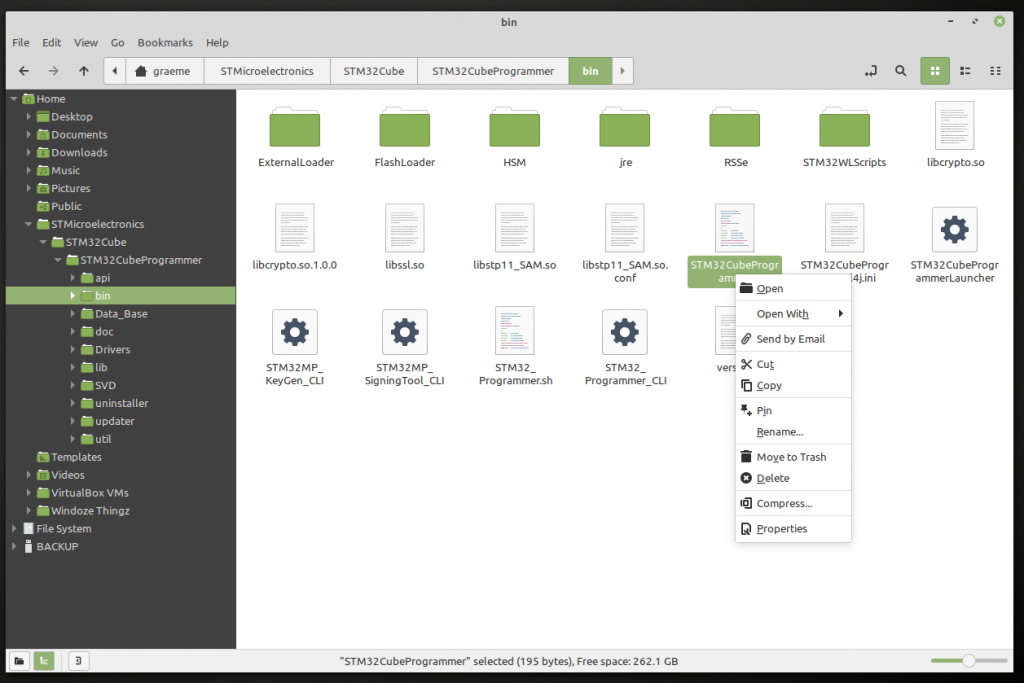Open the FlashLoader folder icon
The image size is (1024, 683).
[x=404, y=127]
